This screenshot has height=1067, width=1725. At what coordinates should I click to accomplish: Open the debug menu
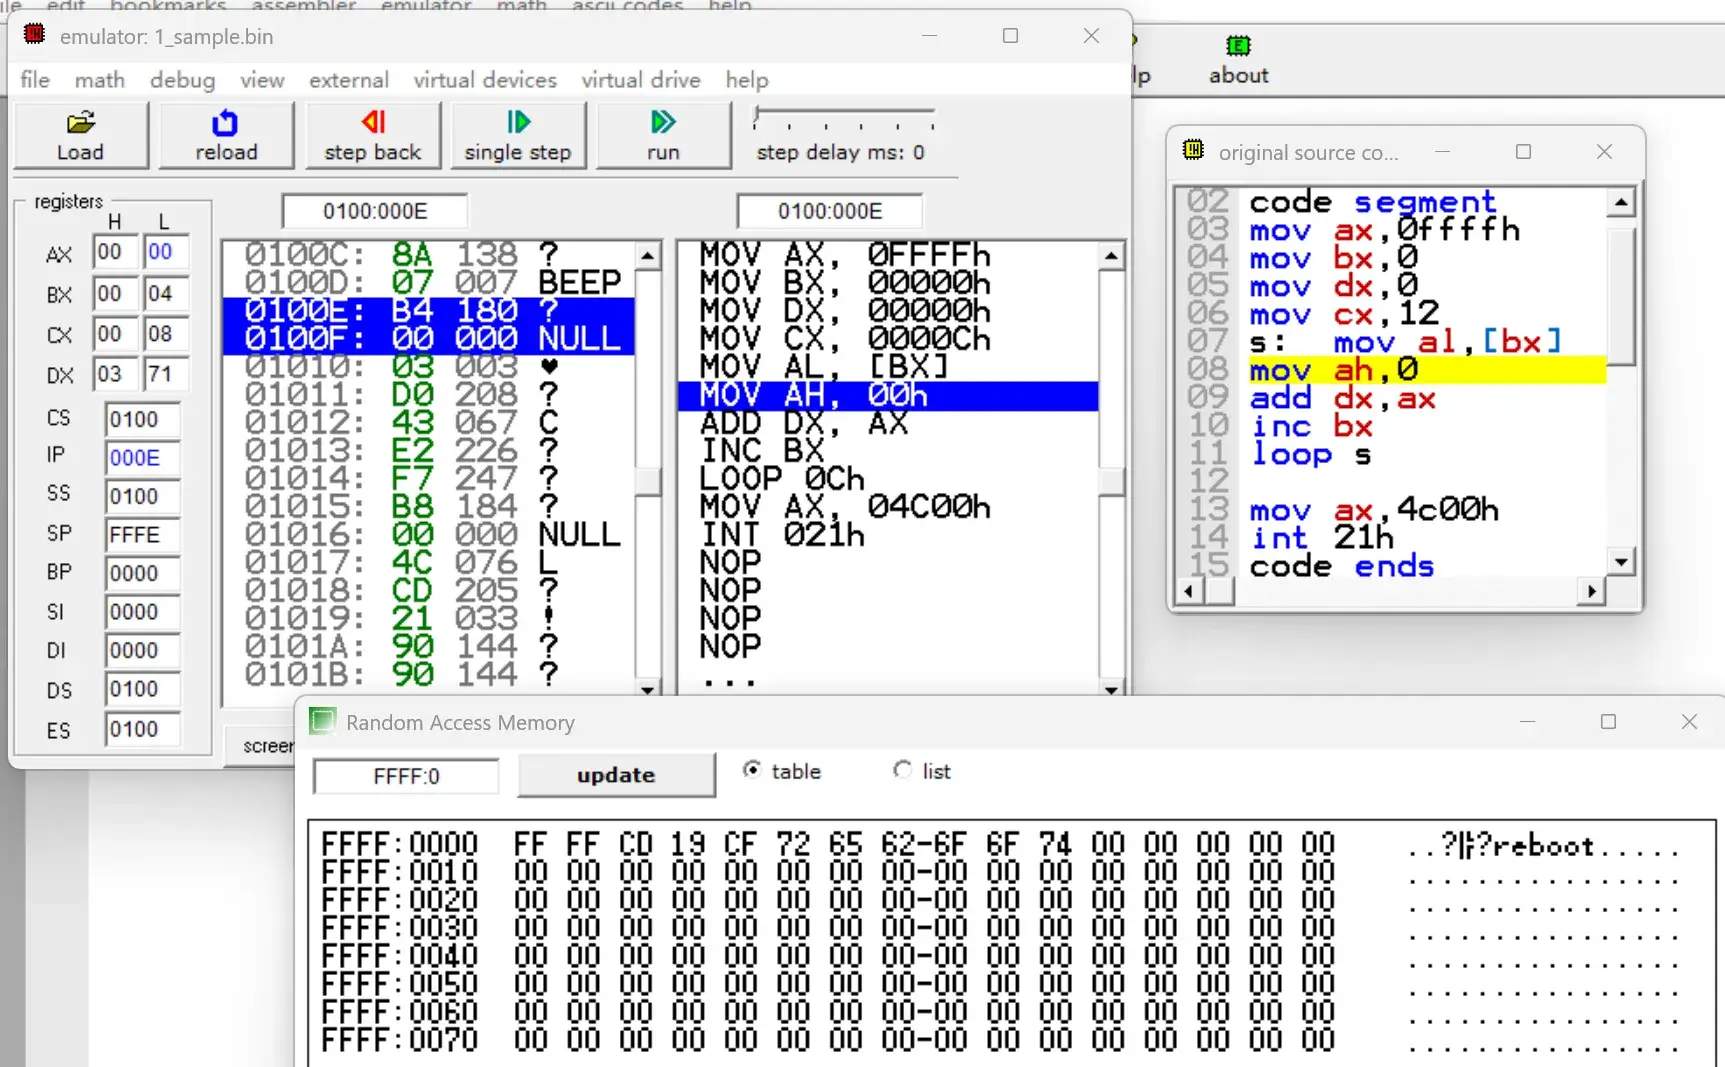click(x=182, y=80)
